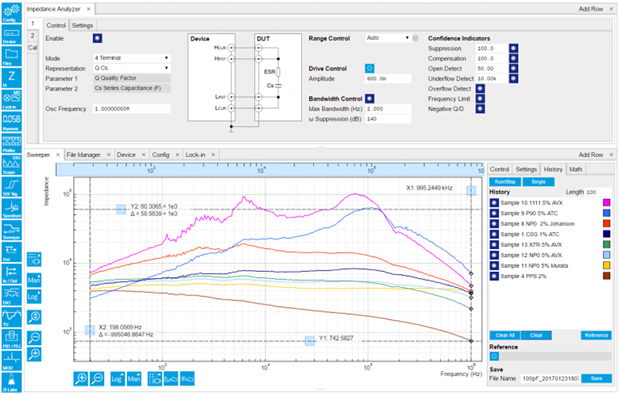Select the Cal side tab
The image size is (620, 395).
point(32,47)
